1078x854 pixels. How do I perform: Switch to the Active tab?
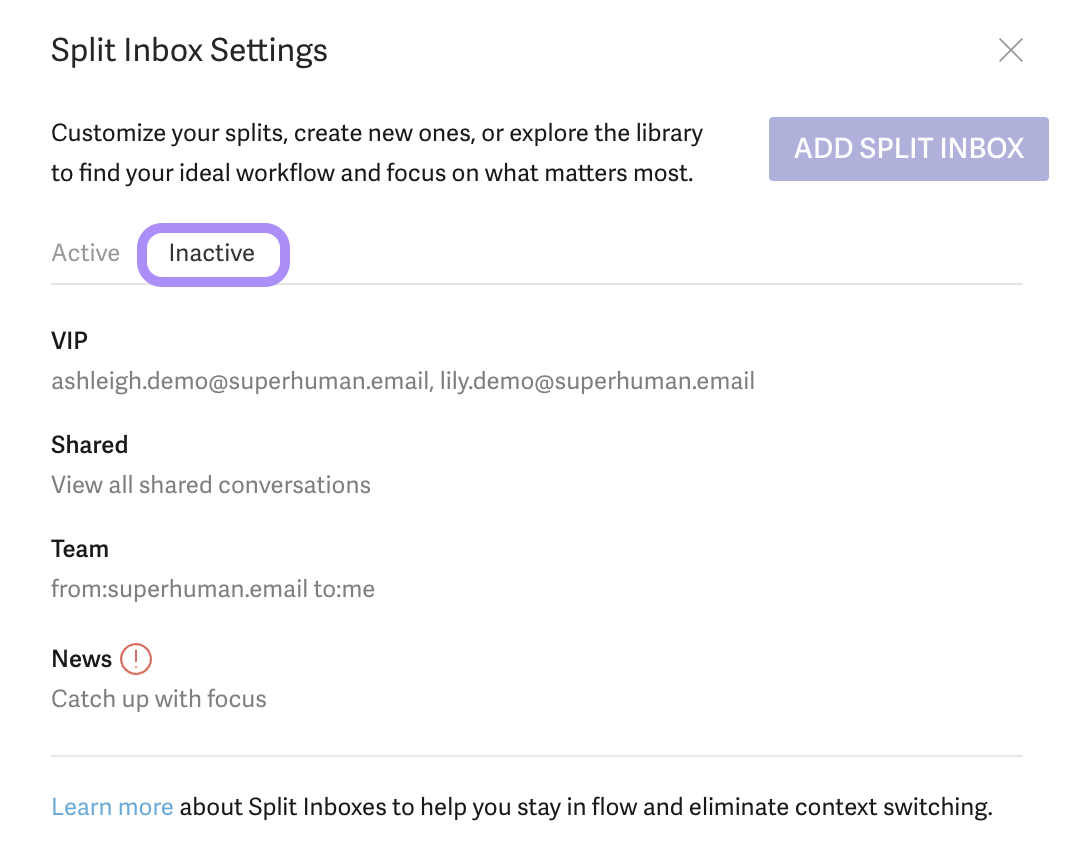85,253
